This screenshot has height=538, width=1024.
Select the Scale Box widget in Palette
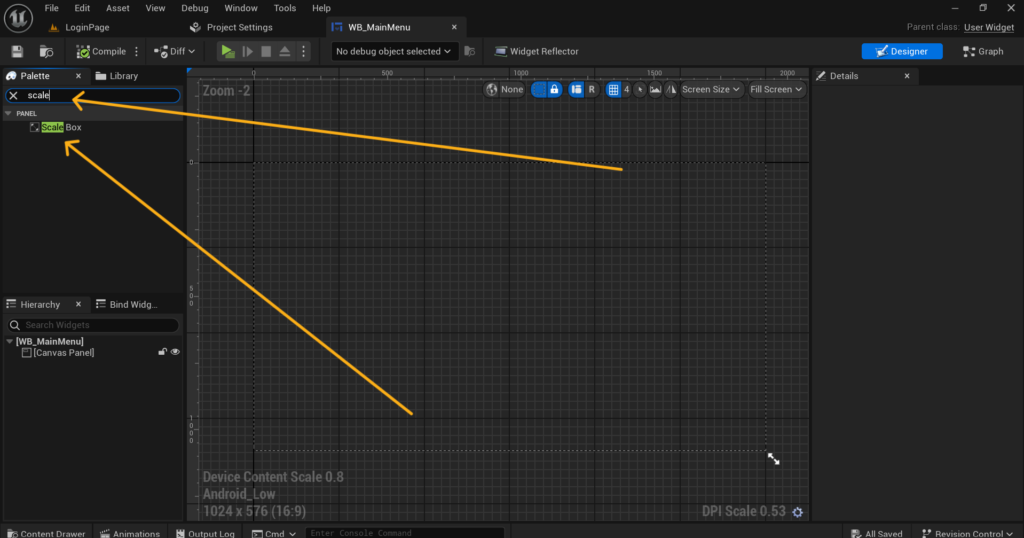click(61, 127)
